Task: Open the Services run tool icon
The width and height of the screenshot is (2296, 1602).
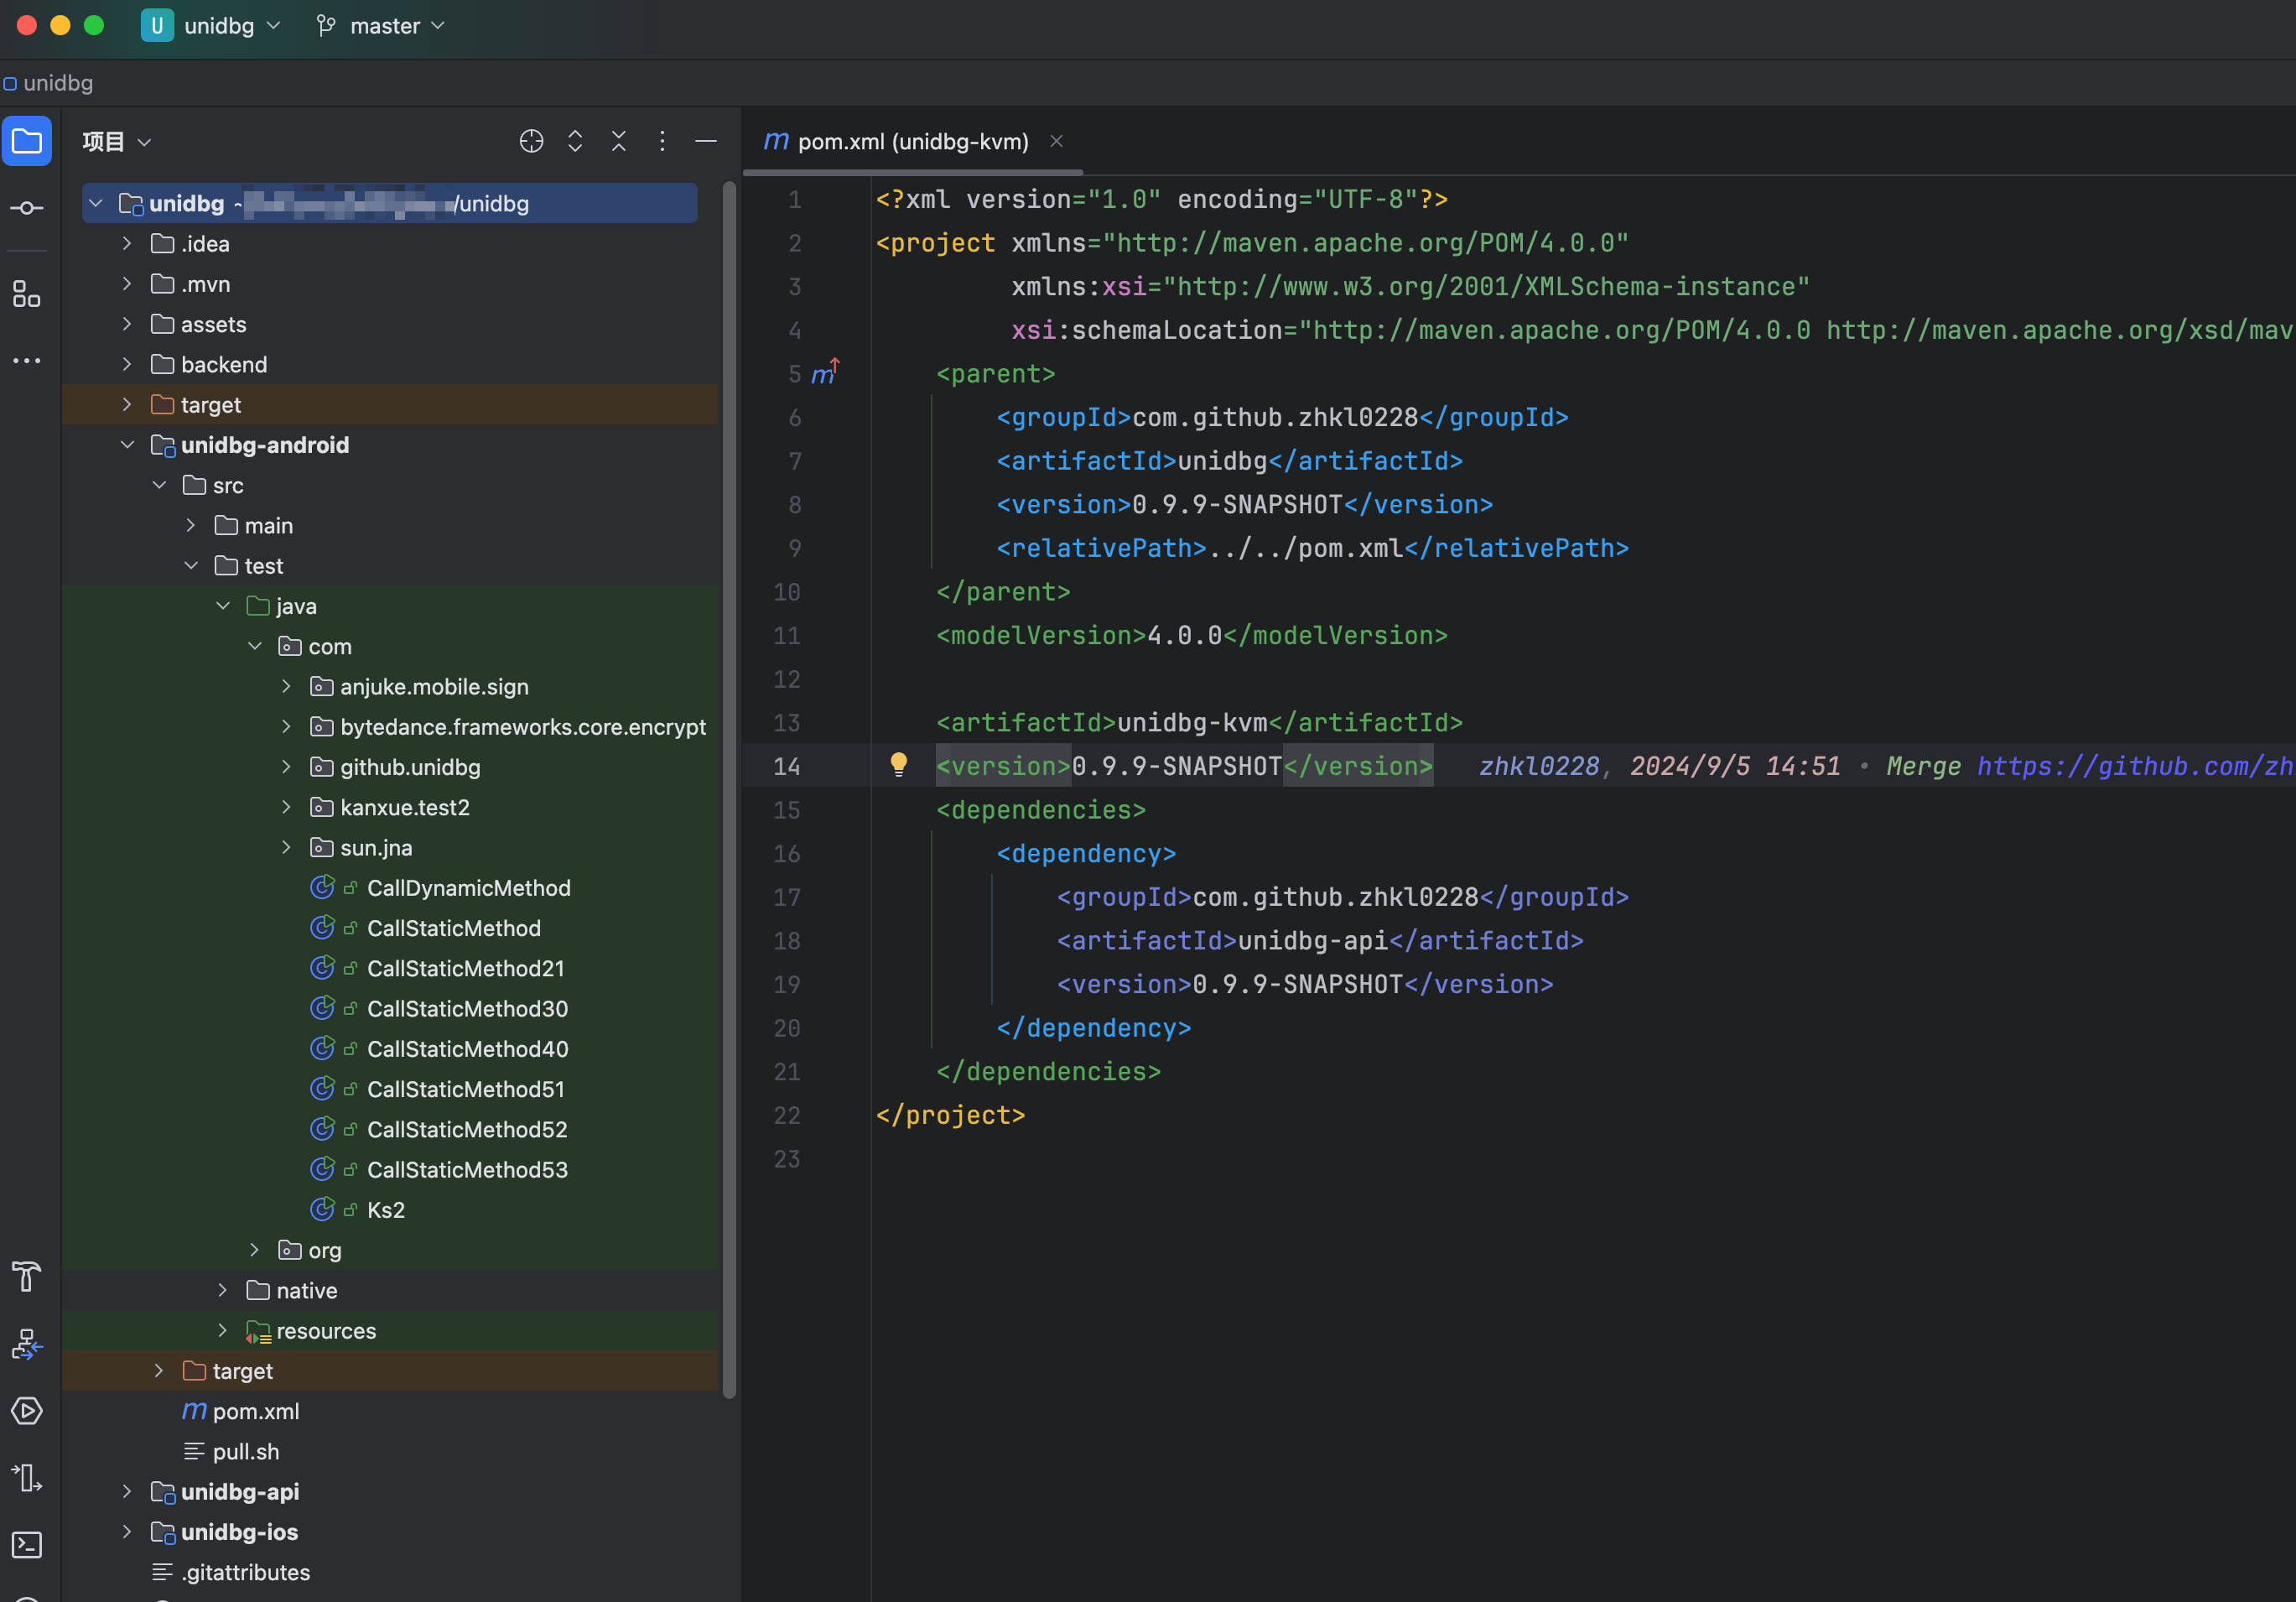Action: pyautogui.click(x=27, y=1410)
